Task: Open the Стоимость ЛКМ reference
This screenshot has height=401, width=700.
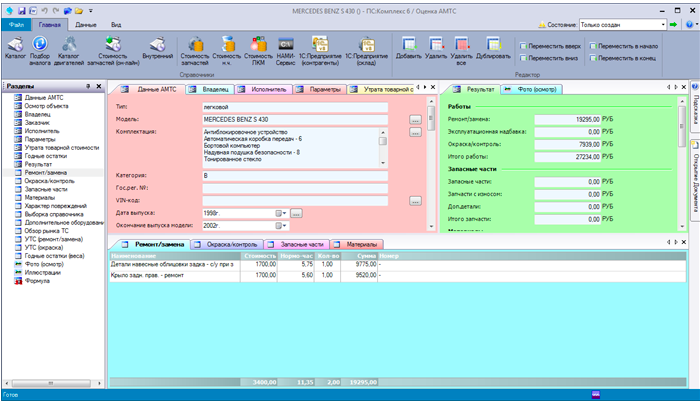Action: pyautogui.click(x=258, y=49)
